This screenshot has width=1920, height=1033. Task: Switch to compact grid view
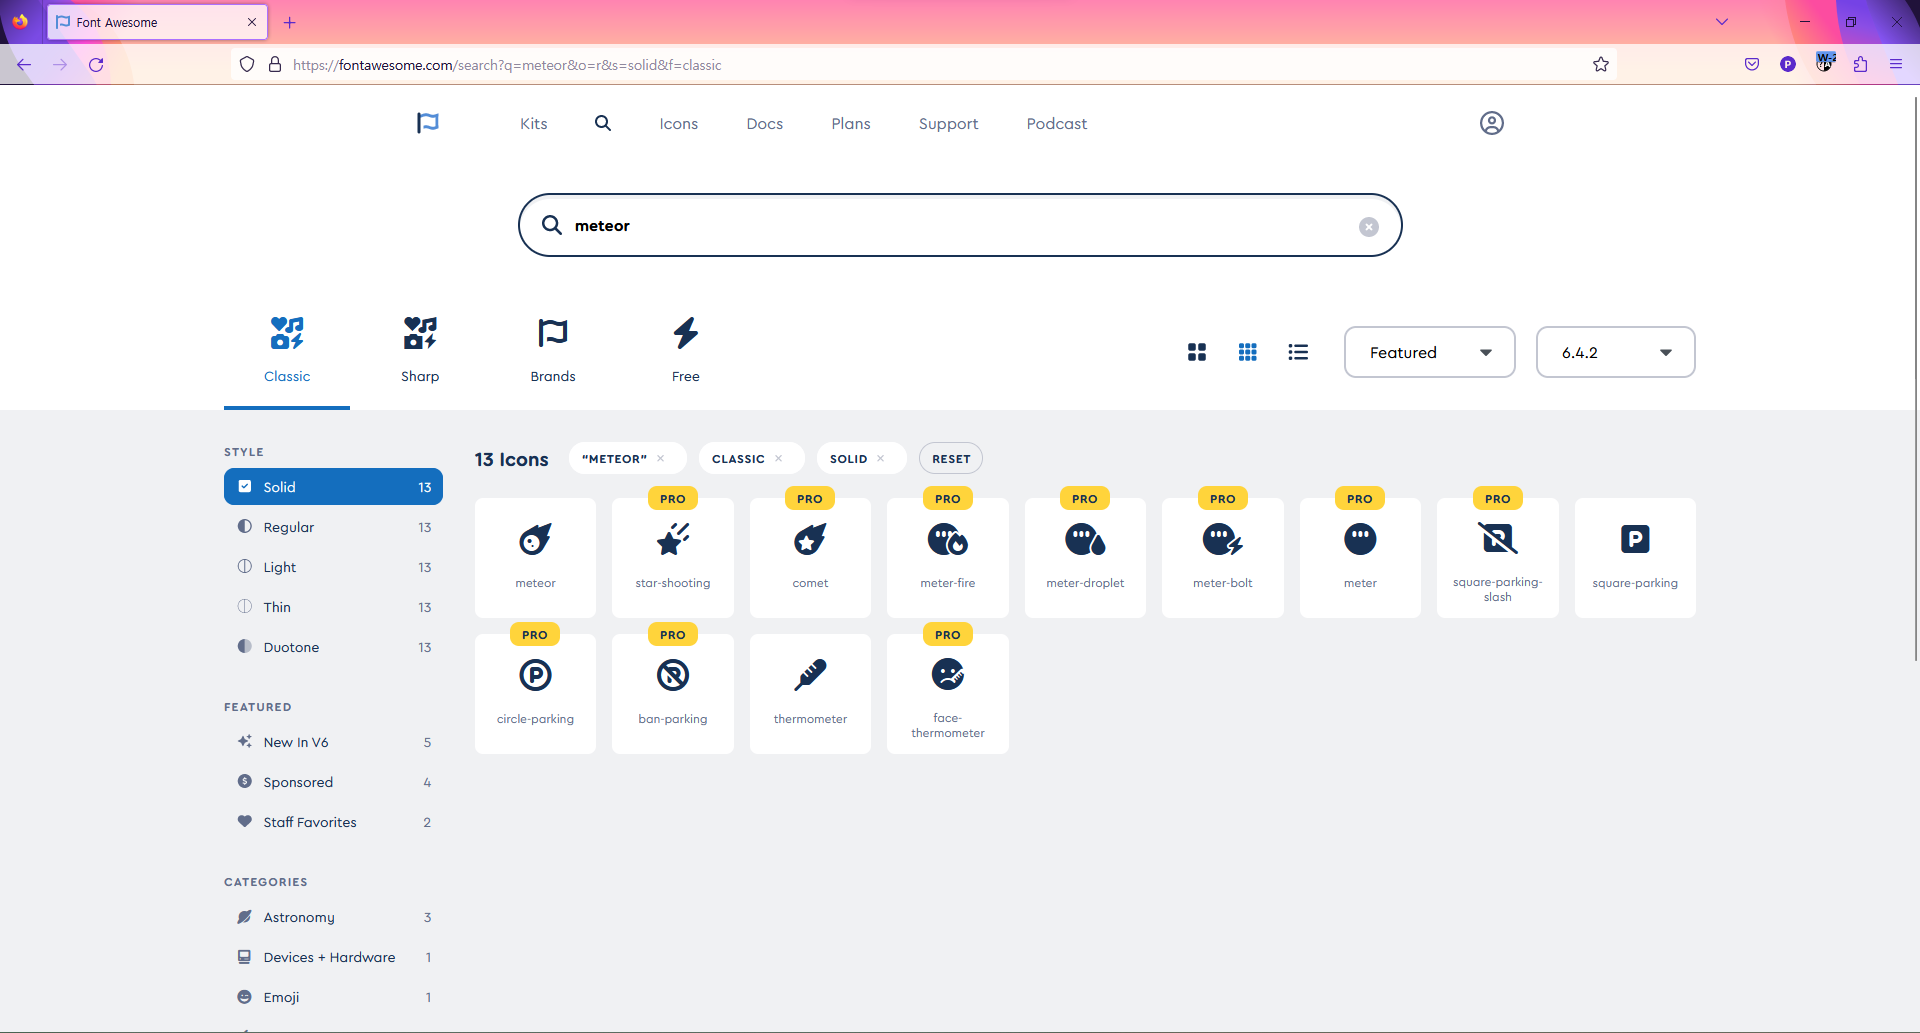(1248, 352)
